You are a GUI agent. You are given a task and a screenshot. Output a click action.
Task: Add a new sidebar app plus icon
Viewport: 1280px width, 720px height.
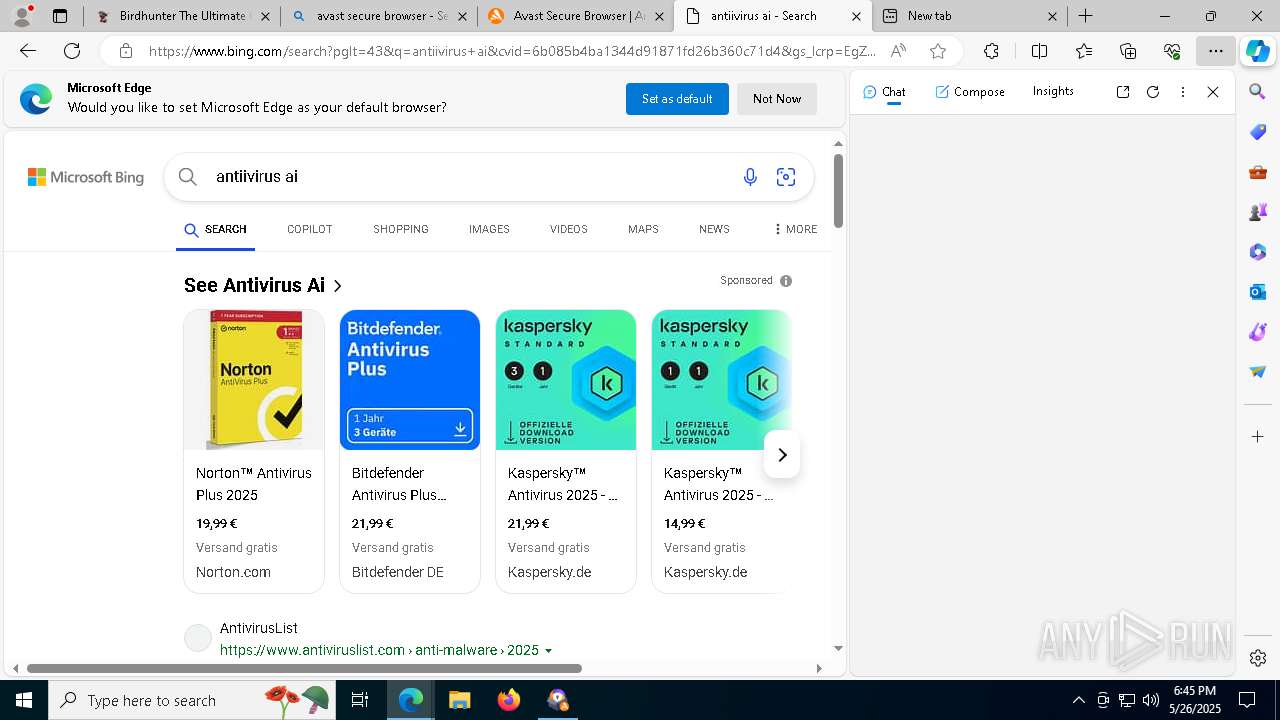1258,437
